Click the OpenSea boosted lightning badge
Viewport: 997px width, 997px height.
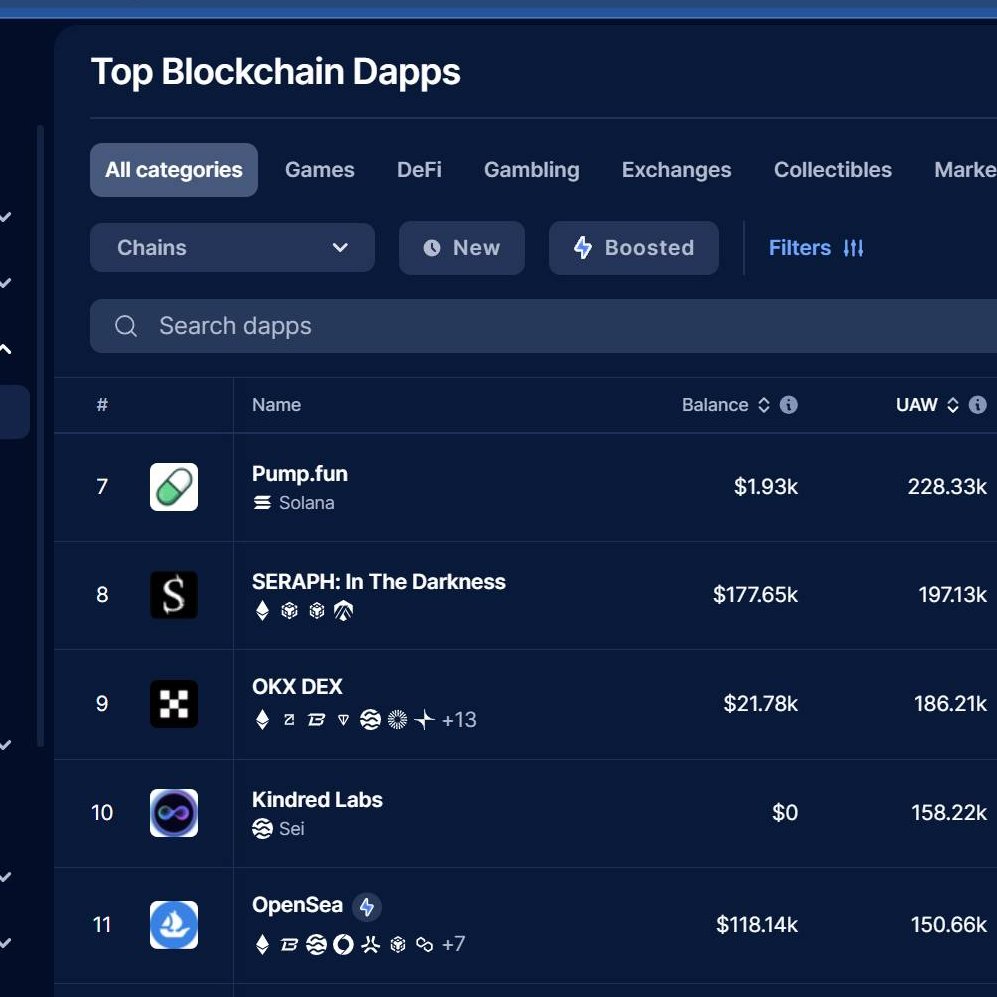click(x=367, y=907)
